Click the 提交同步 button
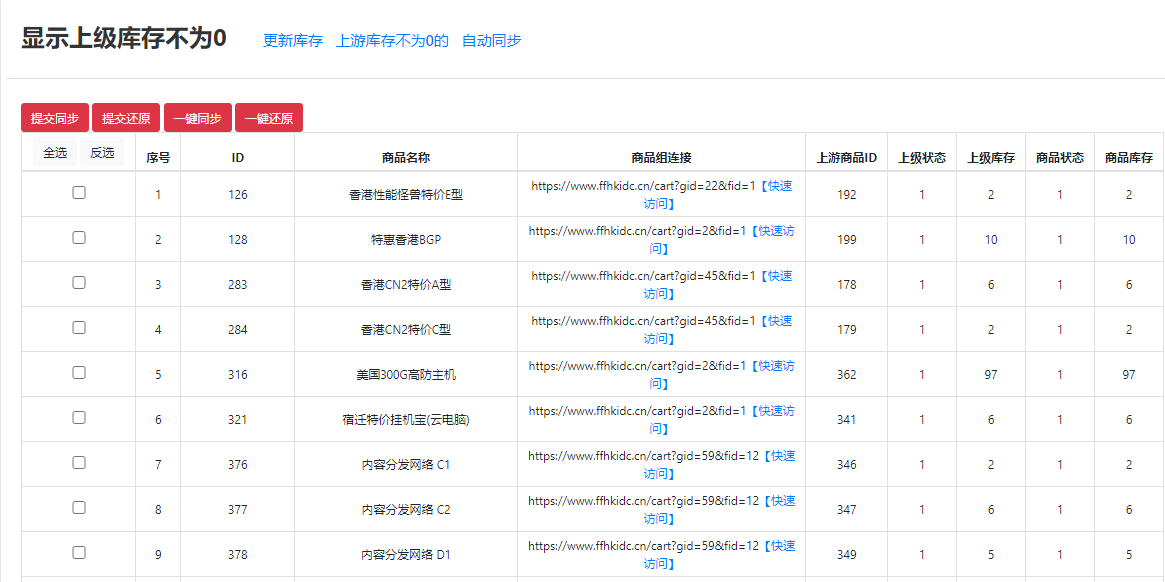Screen dimensions: 1165x582 [55, 118]
